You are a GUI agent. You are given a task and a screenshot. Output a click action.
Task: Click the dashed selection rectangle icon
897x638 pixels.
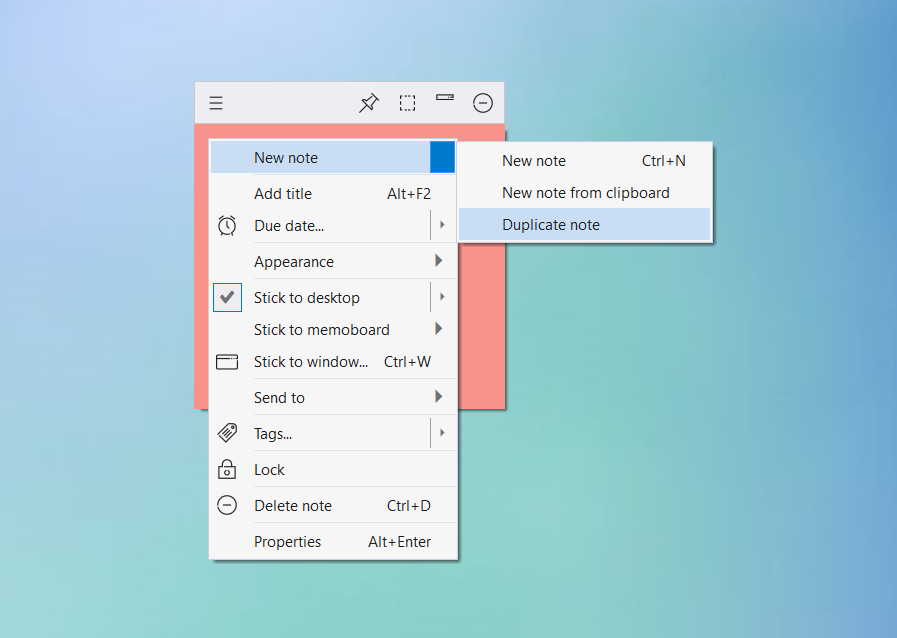click(407, 103)
